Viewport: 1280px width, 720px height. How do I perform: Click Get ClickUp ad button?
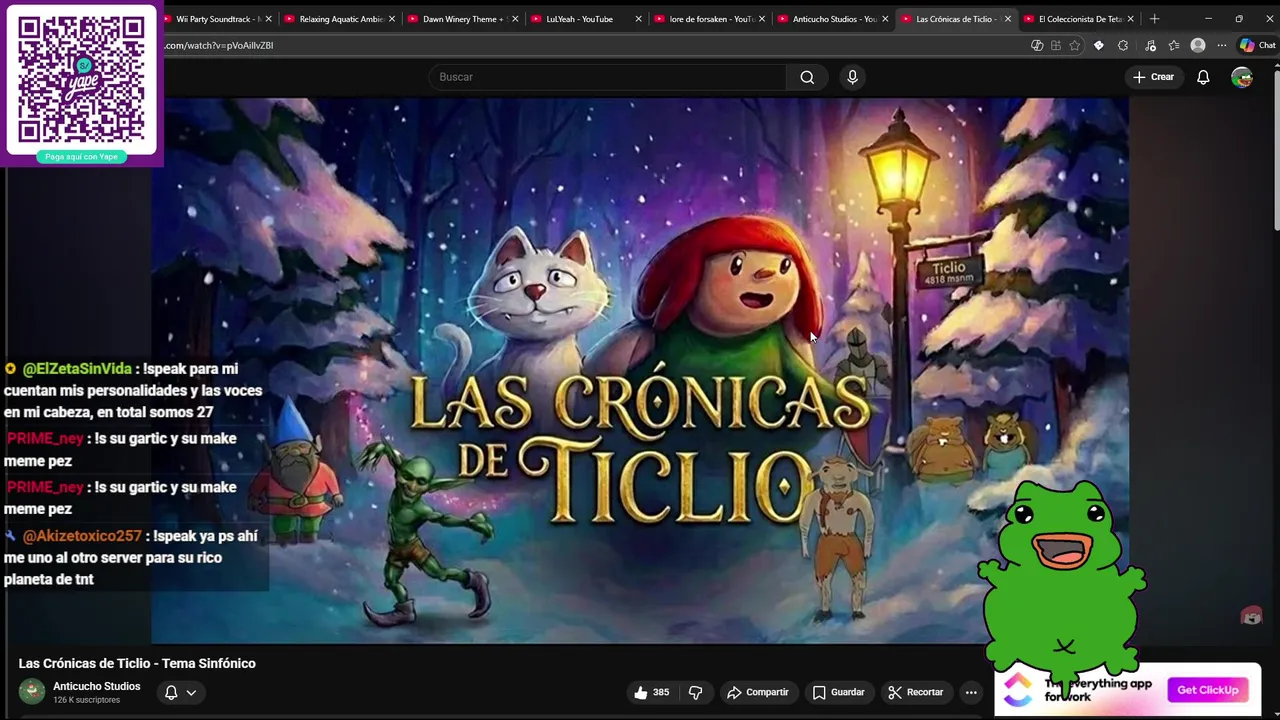[x=1207, y=690]
